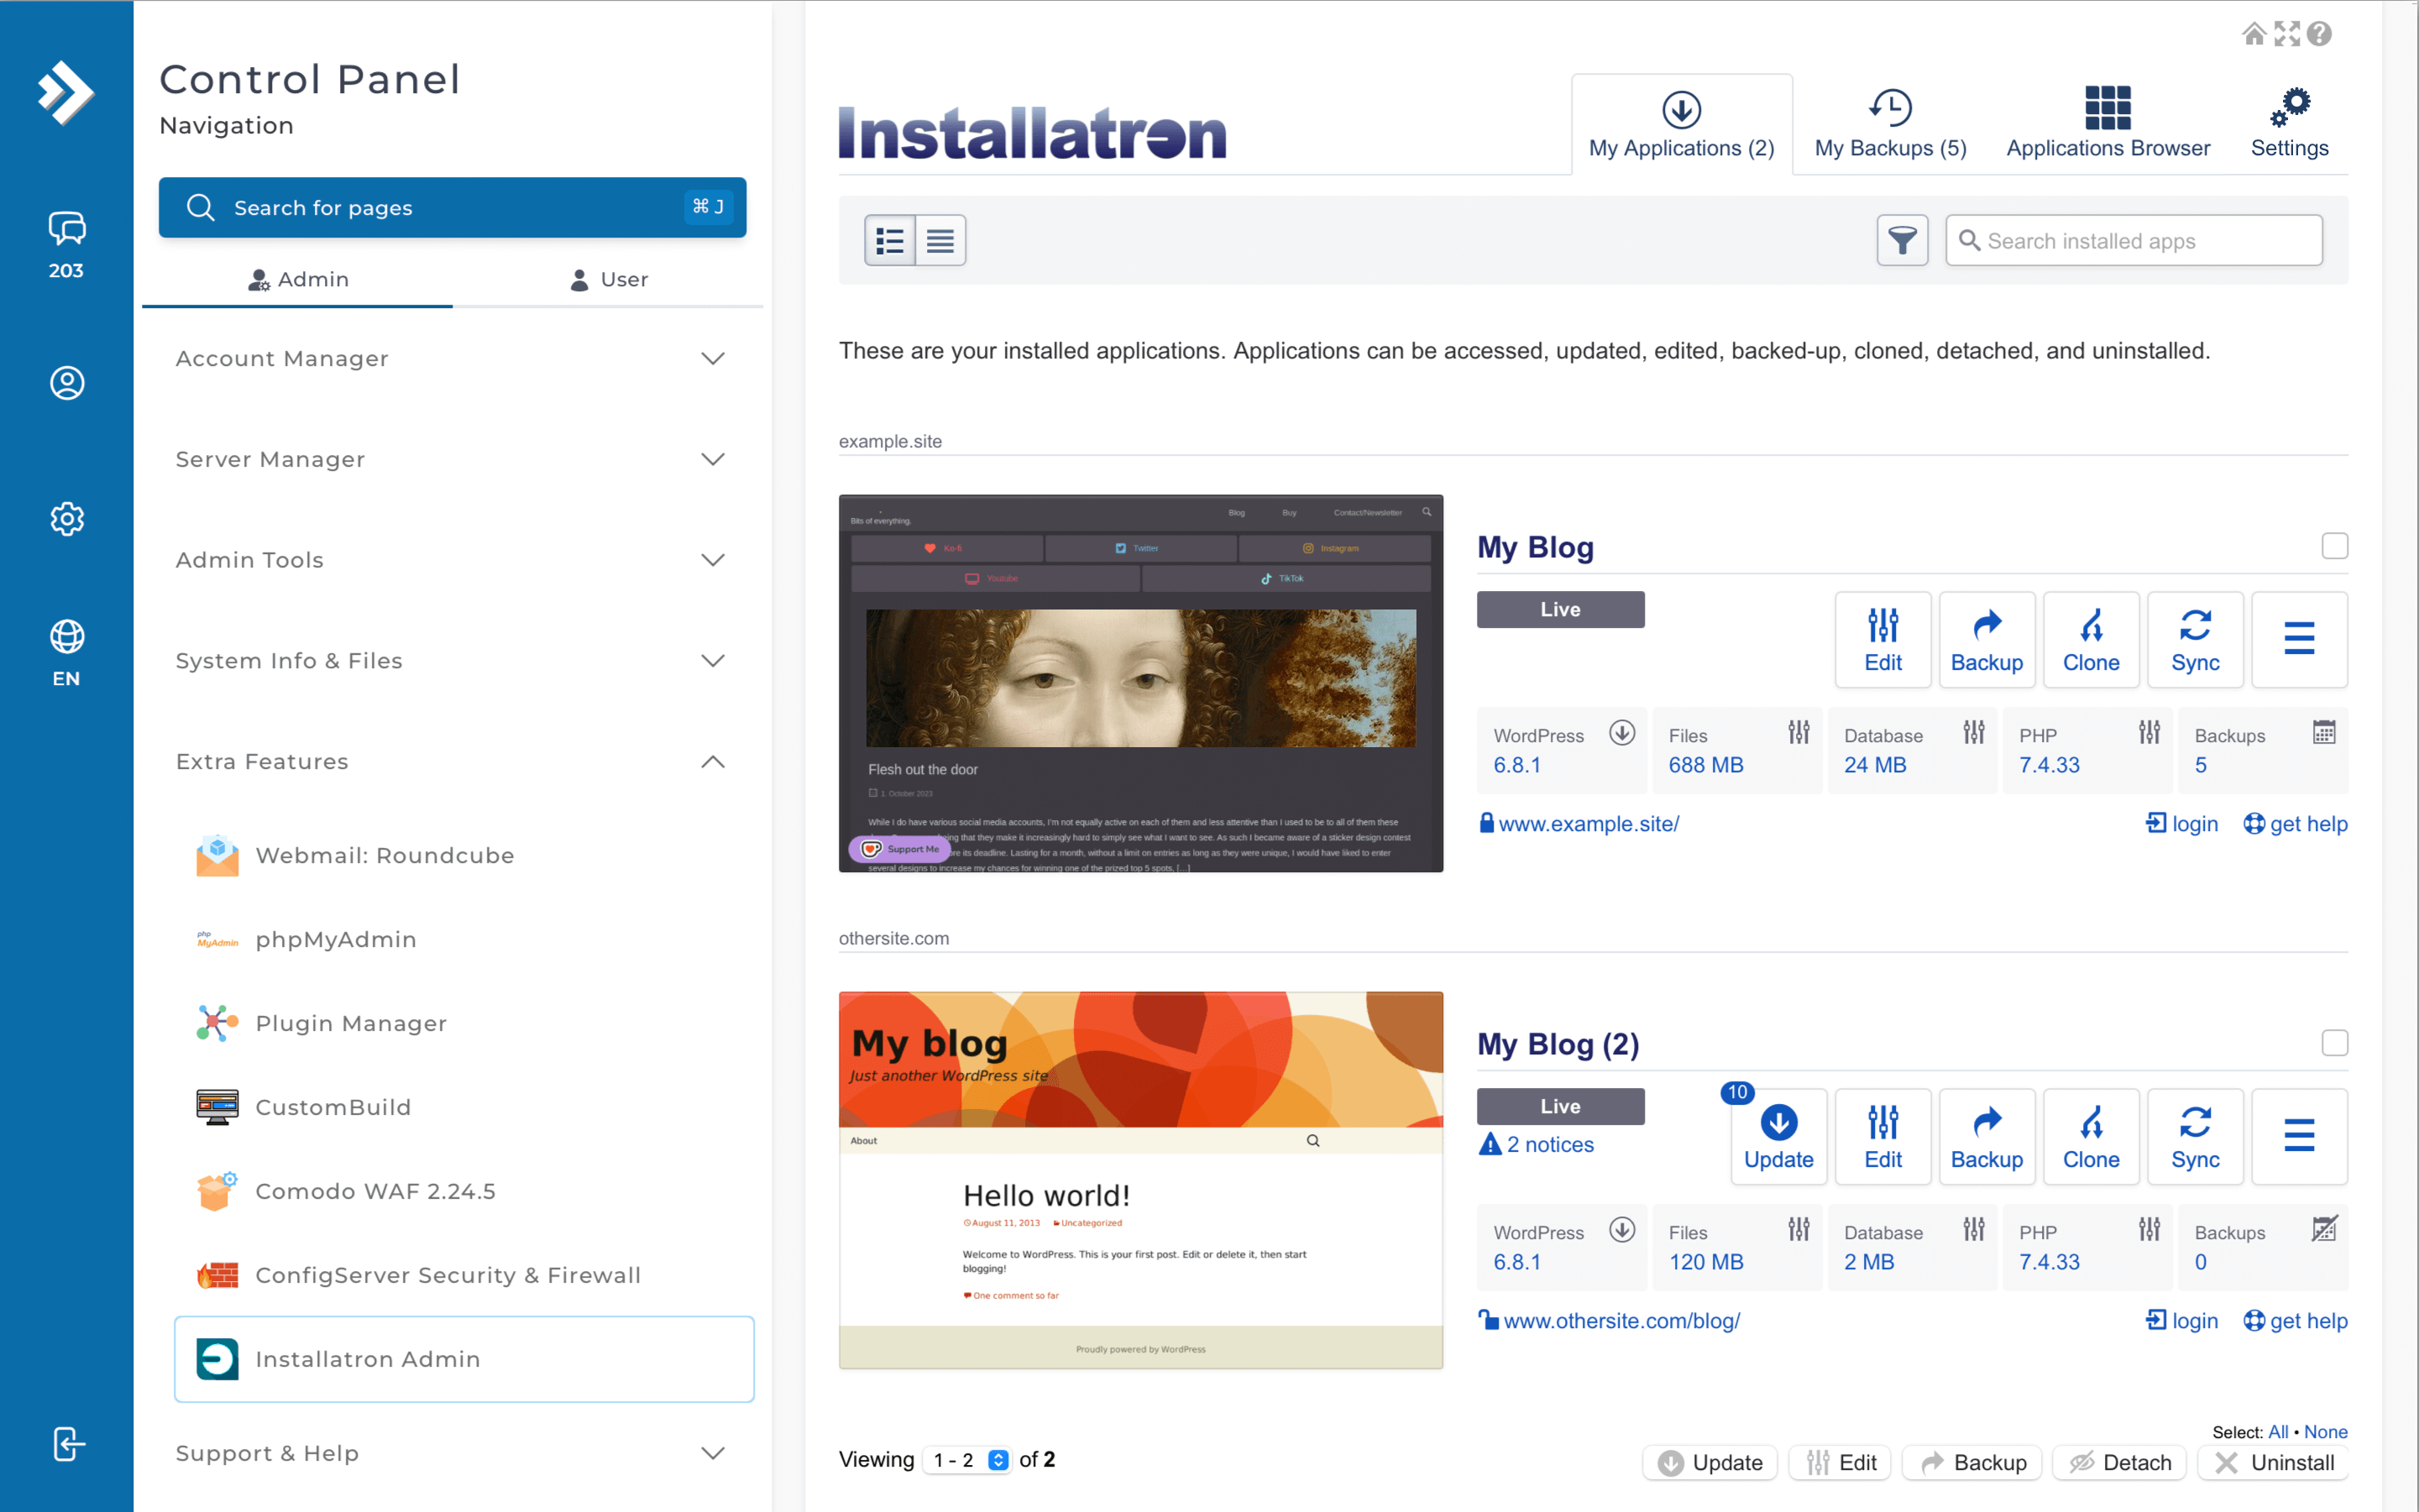Image resolution: width=2419 pixels, height=1512 pixels.
Task: Open the filter funnel button
Action: [x=1902, y=240]
